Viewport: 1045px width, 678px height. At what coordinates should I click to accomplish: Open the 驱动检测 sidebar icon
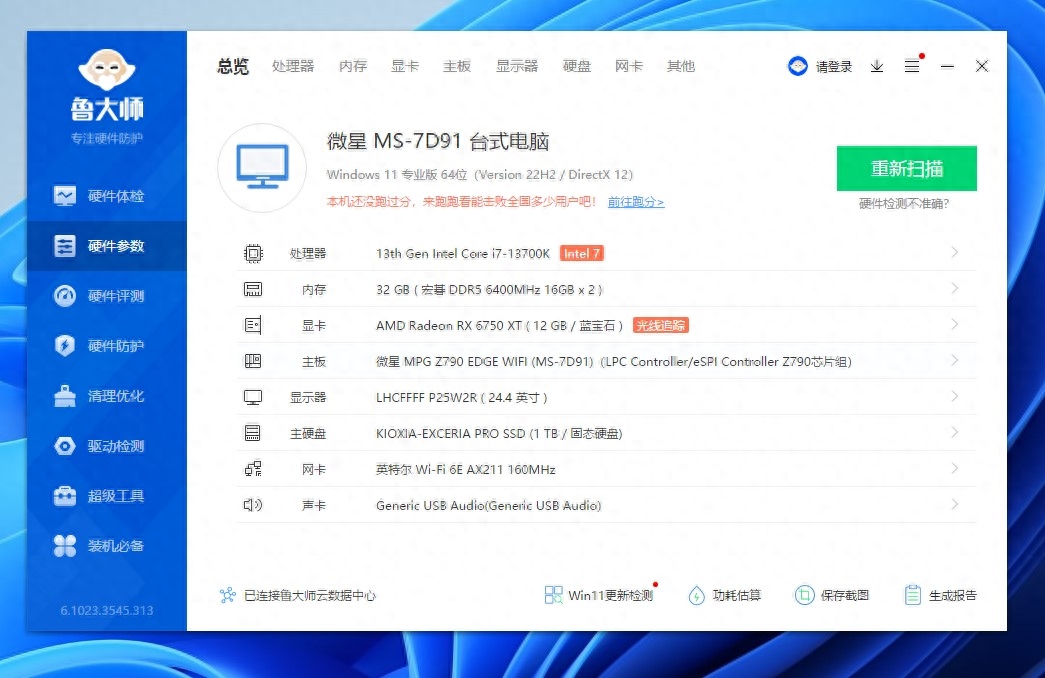point(65,446)
